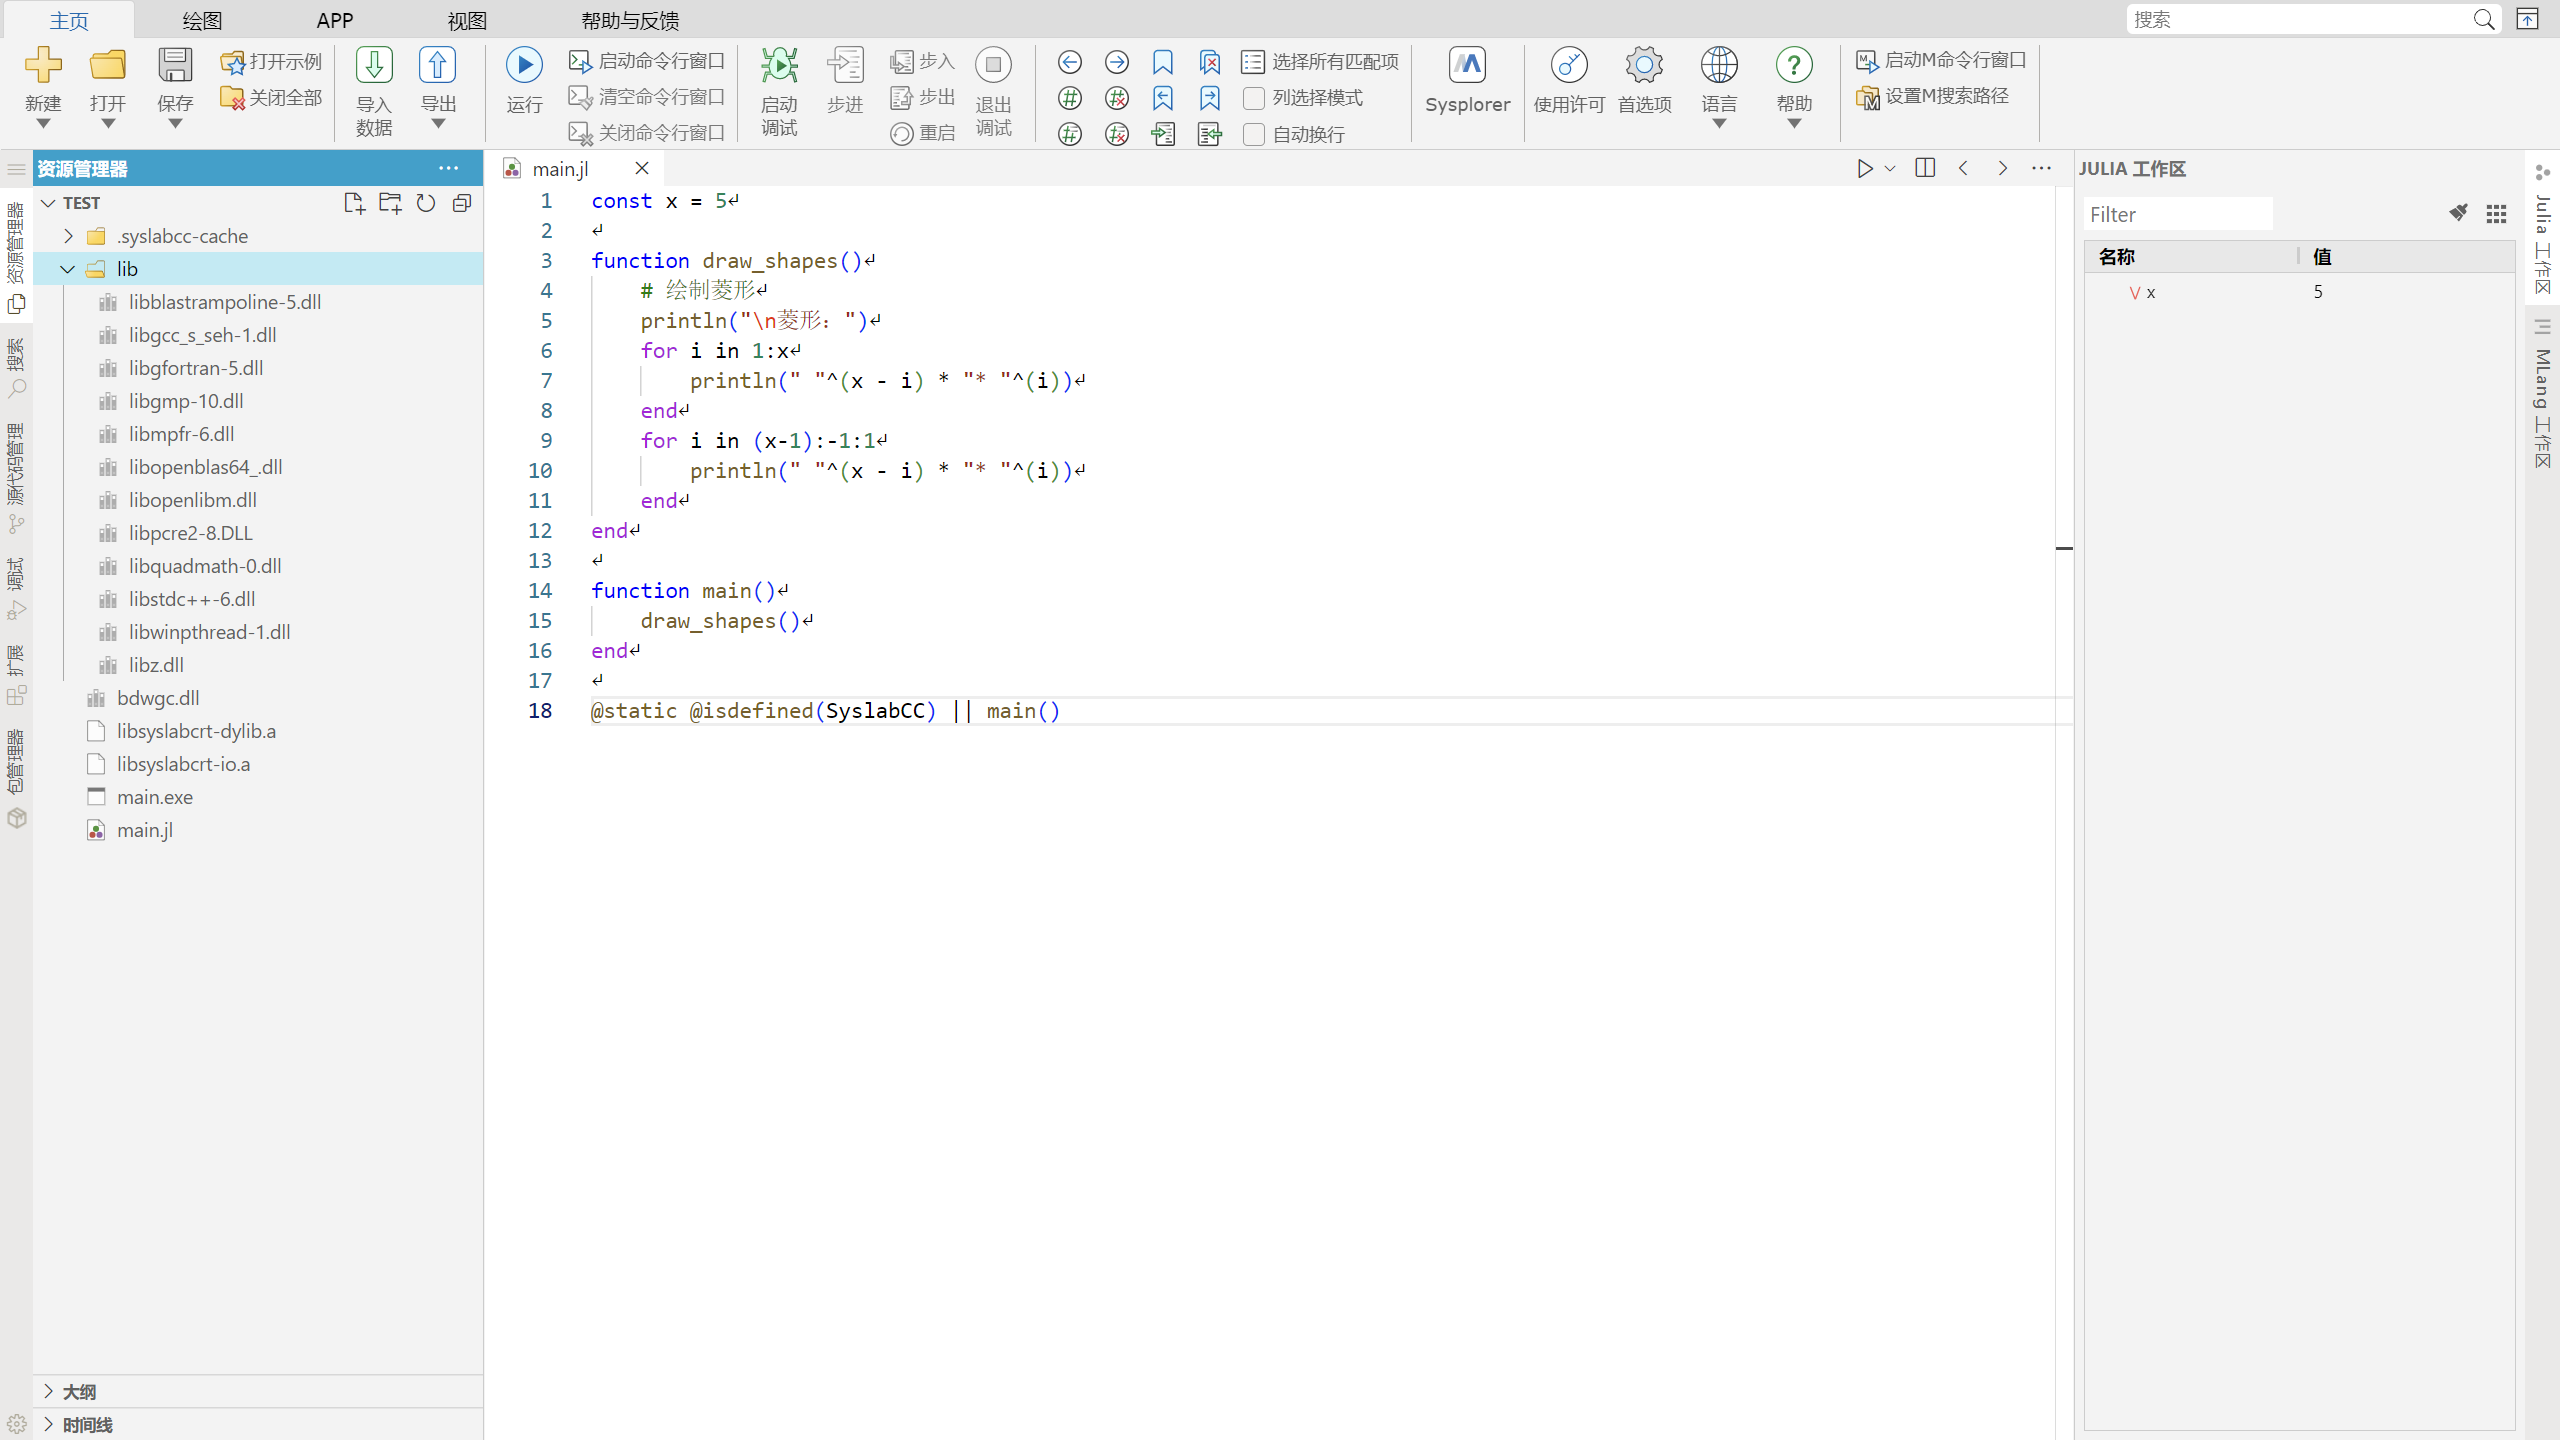Open the 视图 ribbon tab

pos(467,20)
